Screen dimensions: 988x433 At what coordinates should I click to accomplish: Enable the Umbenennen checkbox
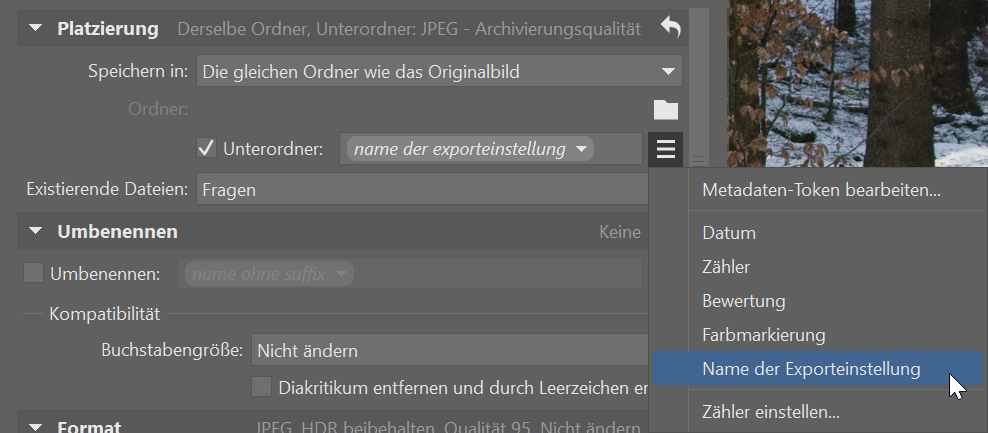click(x=33, y=274)
